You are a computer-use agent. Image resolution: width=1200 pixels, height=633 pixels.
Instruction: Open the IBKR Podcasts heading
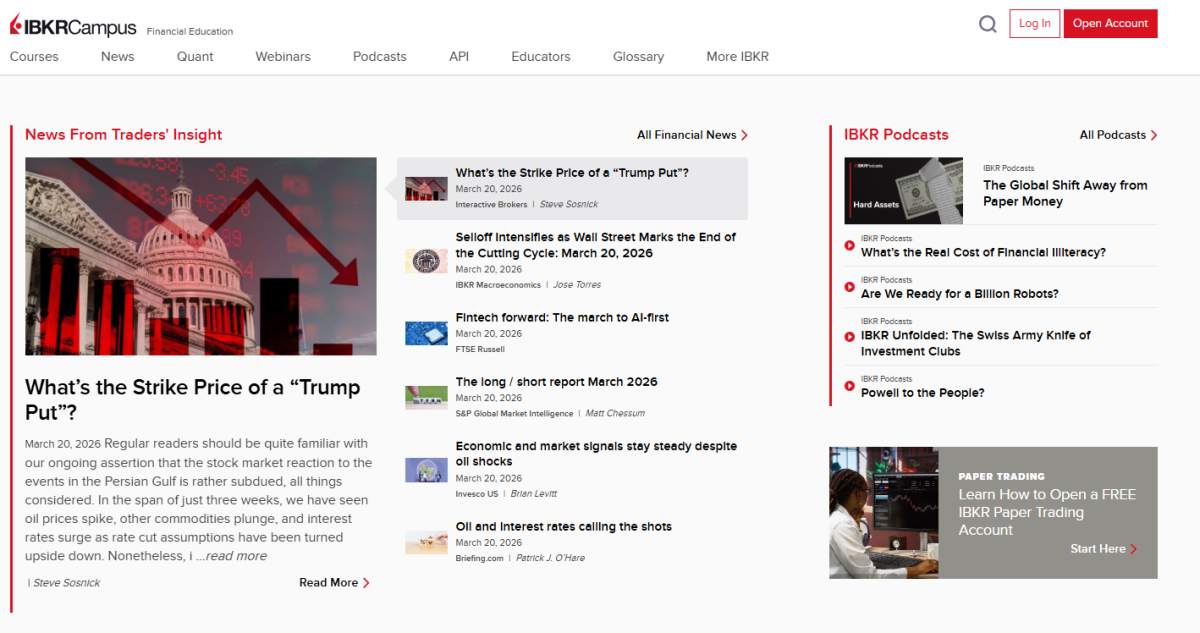pyautogui.click(x=896, y=135)
